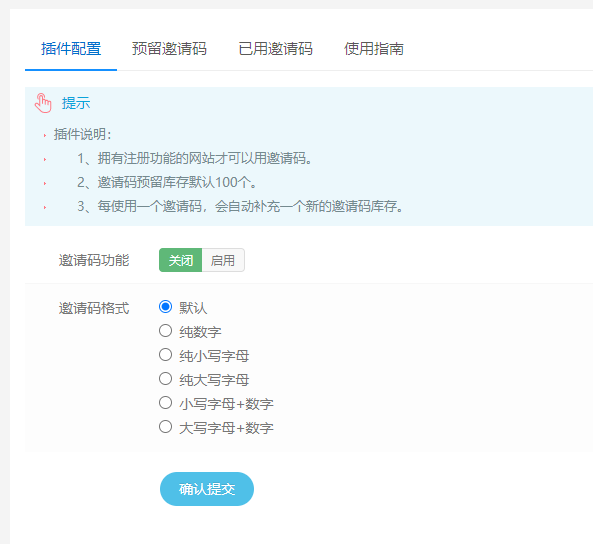Submit the form with 确认提交
Screen dimensions: 593x544
coord(207,489)
